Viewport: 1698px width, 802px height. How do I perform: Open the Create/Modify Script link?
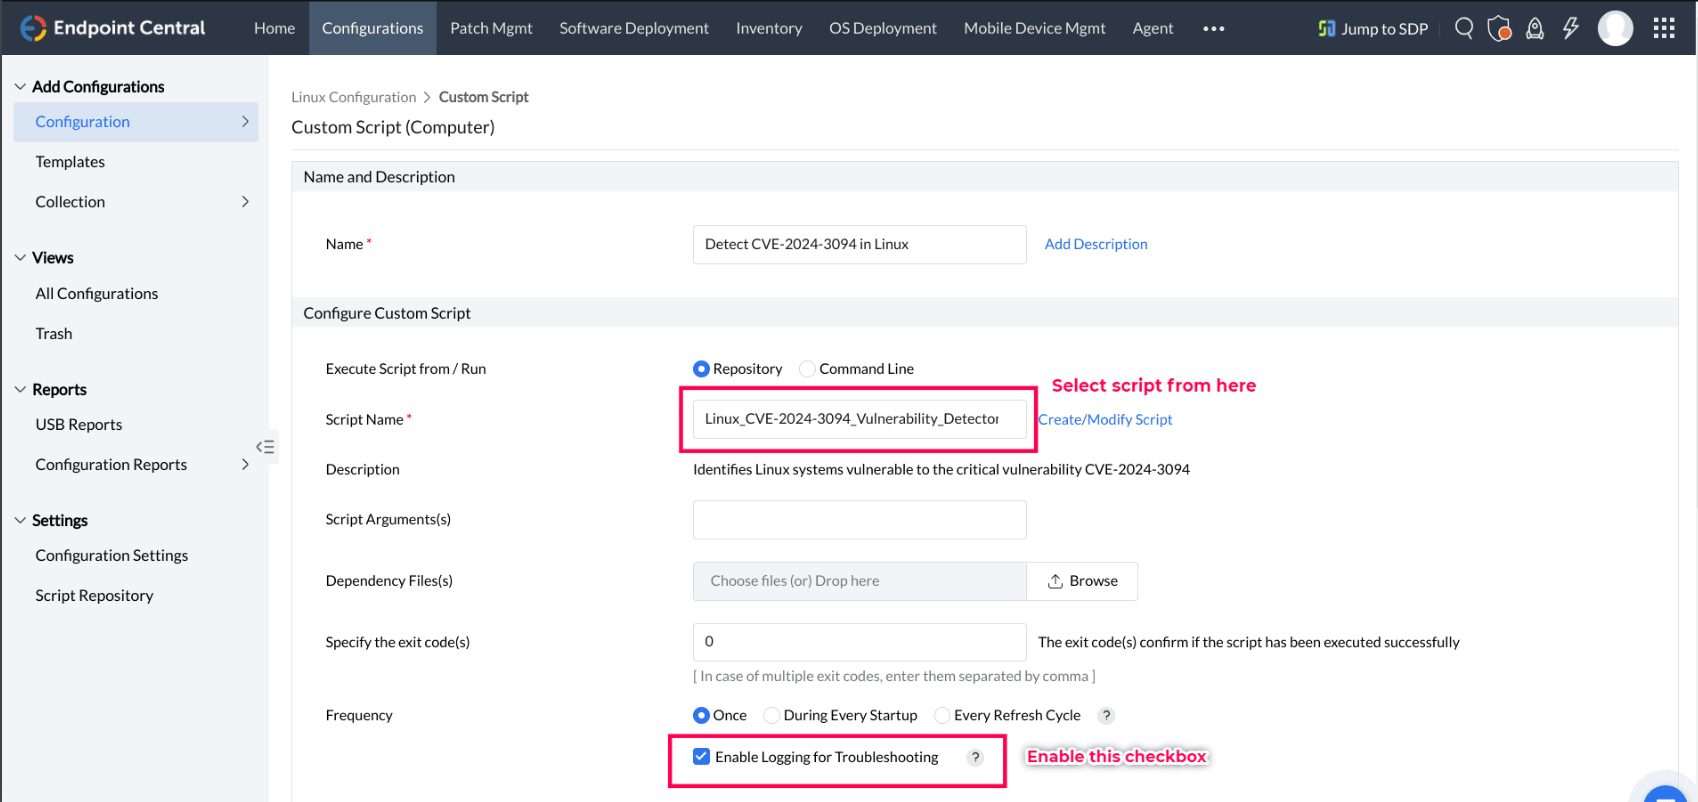(x=1105, y=420)
